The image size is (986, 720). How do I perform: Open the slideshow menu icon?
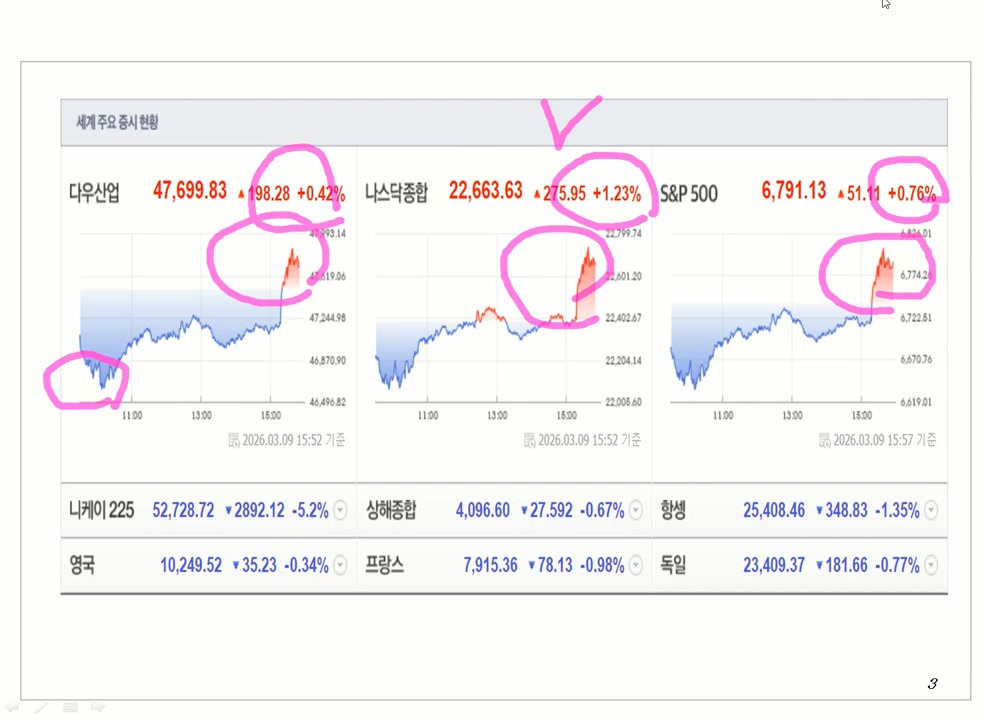pyautogui.click(x=70, y=707)
